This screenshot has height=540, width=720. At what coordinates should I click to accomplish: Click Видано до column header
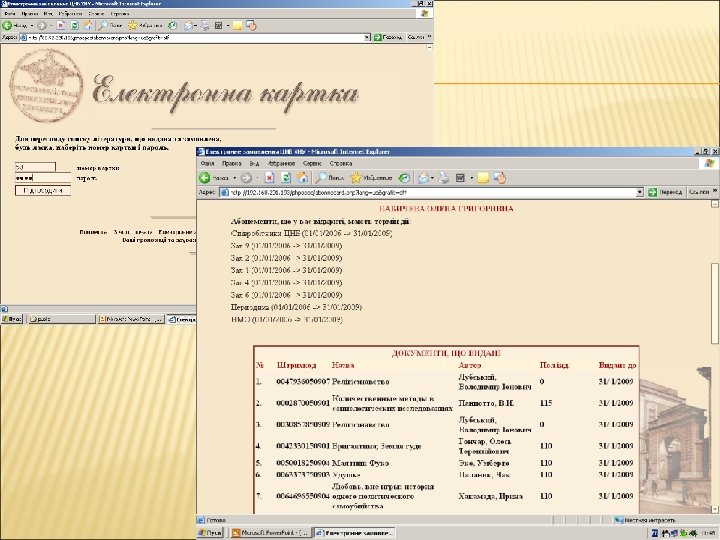[x=618, y=365]
